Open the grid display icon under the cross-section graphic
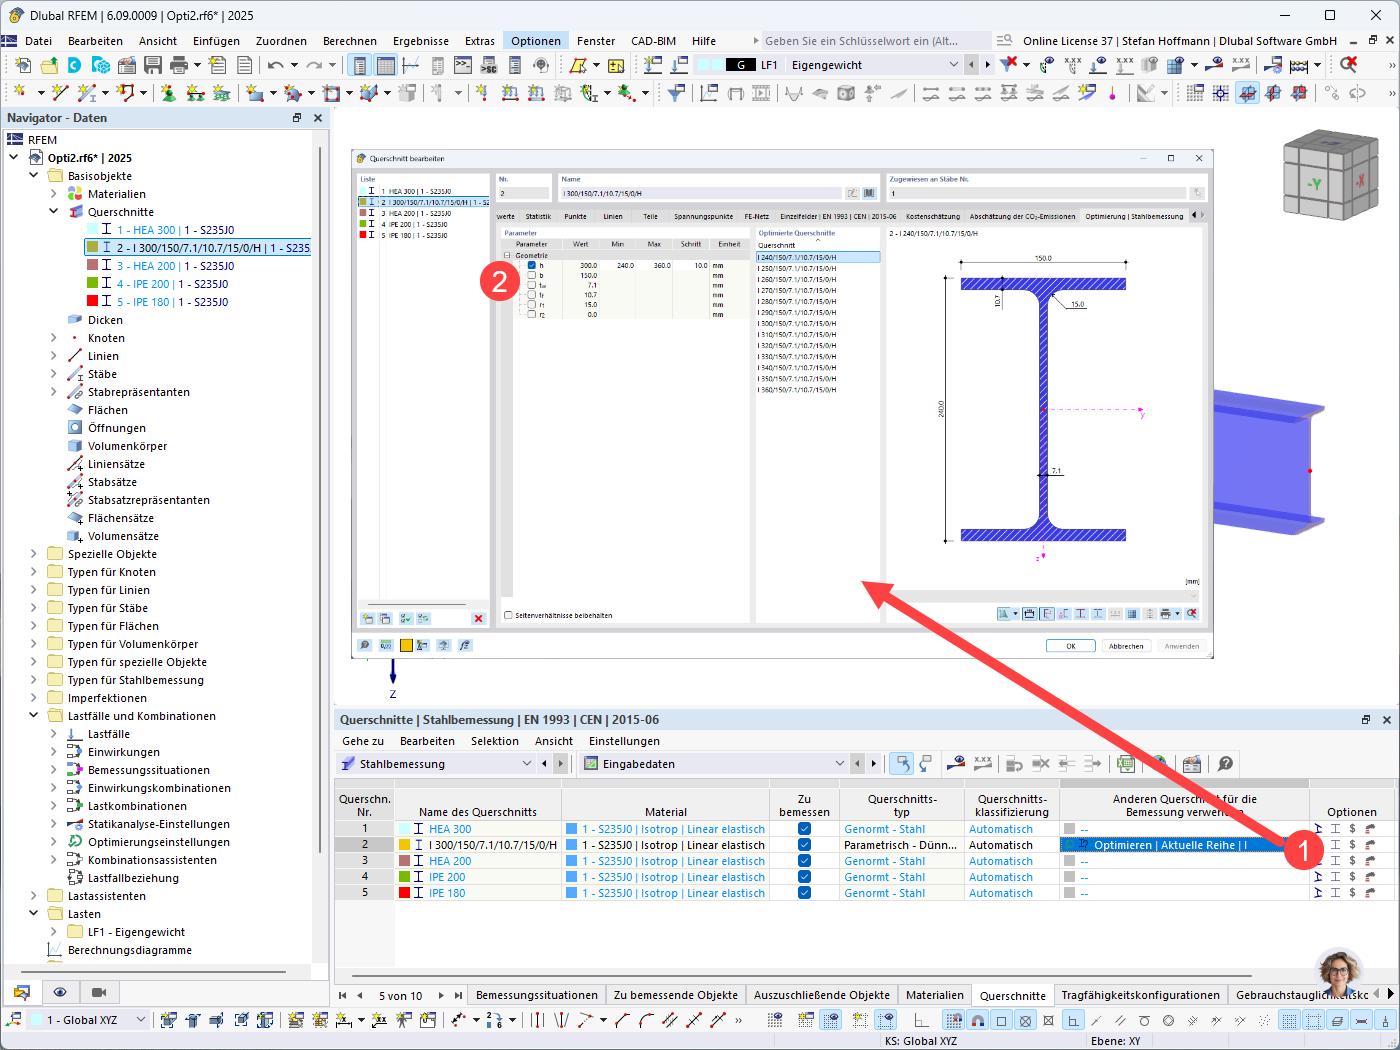 tap(1132, 613)
